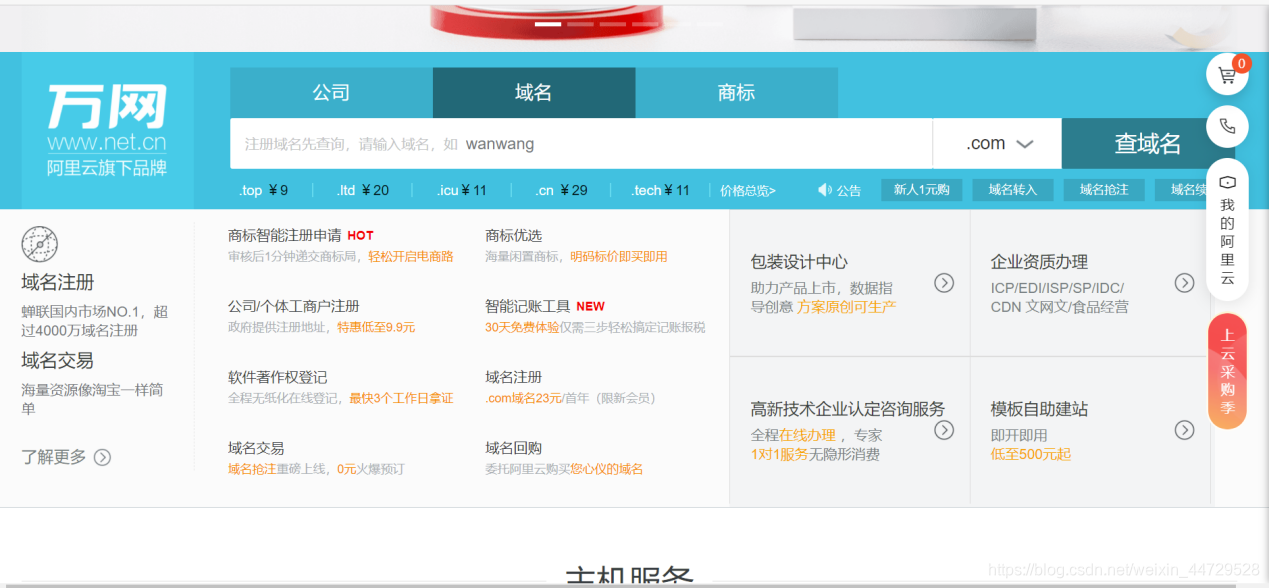Click the 低至500元起 orange text

[x=1031, y=454]
